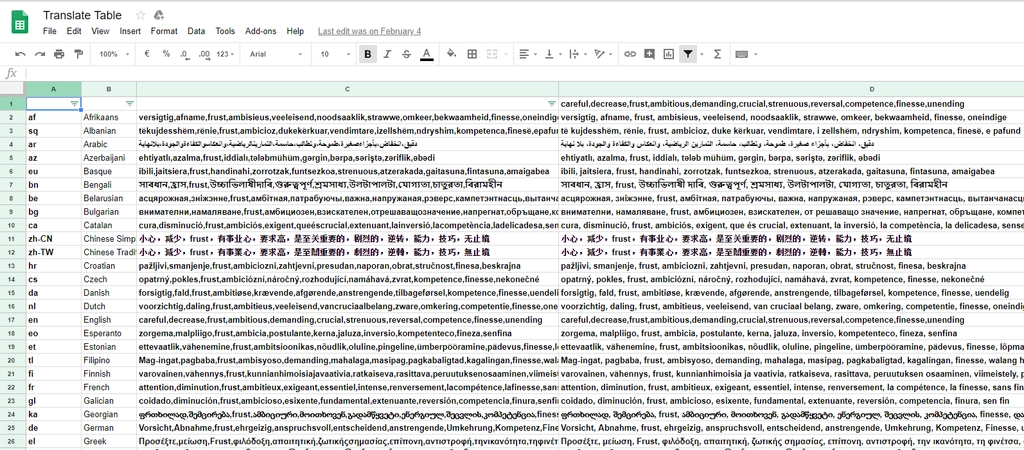Click the cell containing 'Afrikaans'

109,117
